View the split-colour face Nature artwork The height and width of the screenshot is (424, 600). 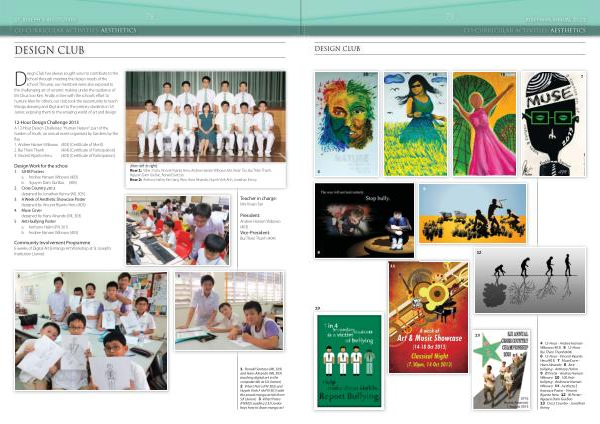point(346,124)
